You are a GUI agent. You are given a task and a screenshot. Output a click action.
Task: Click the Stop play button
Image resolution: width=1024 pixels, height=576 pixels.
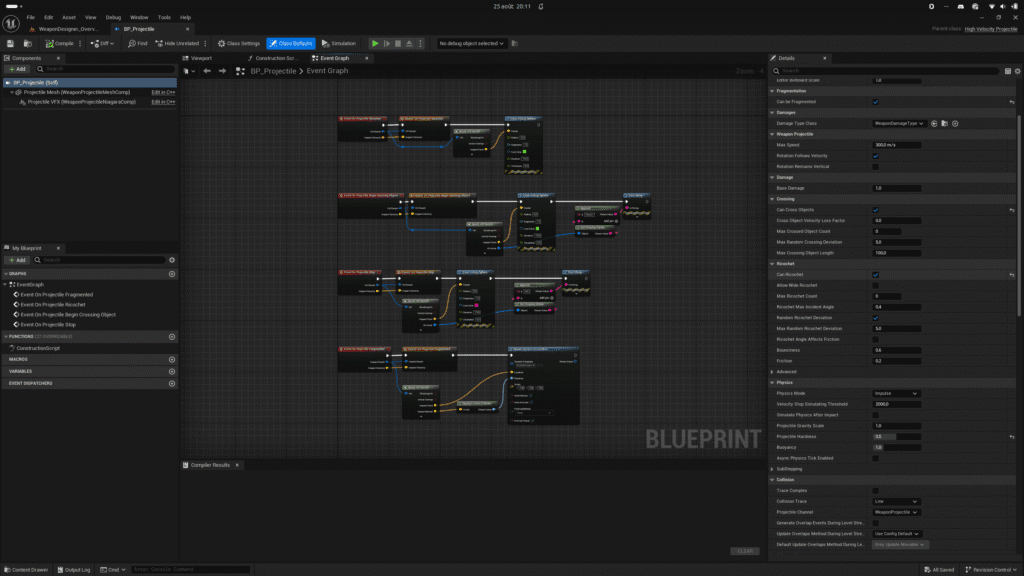(398, 44)
